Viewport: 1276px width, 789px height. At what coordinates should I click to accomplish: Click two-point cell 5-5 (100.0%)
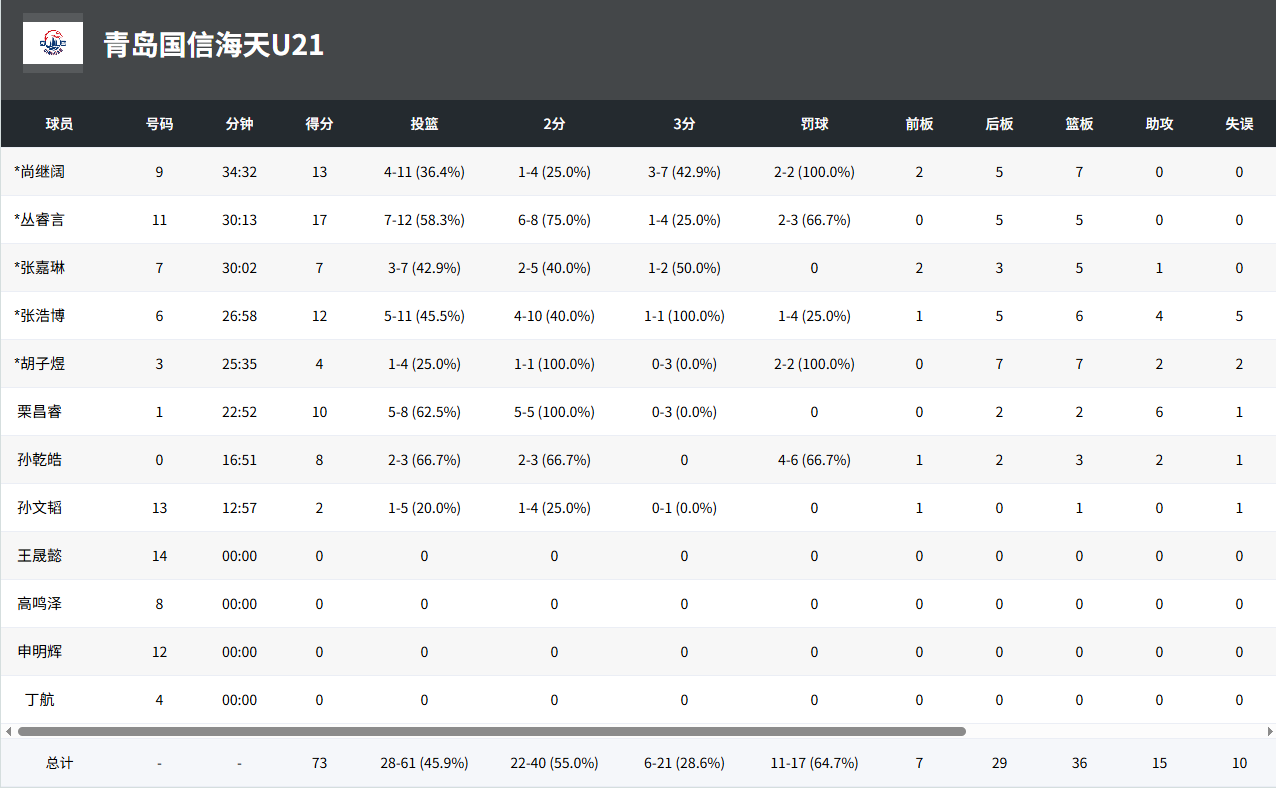[x=554, y=412]
